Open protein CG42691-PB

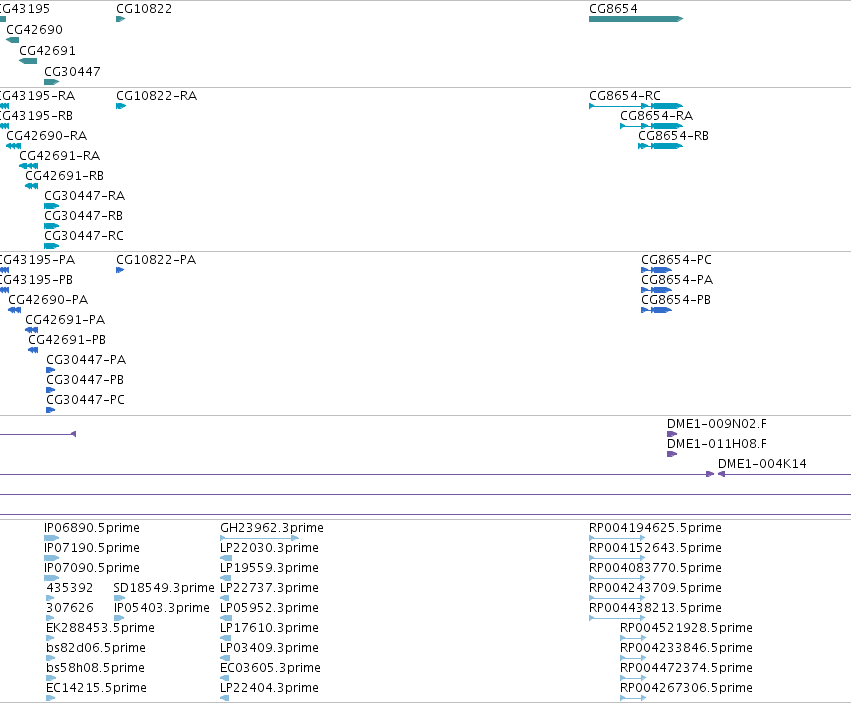pyautogui.click(x=33, y=350)
